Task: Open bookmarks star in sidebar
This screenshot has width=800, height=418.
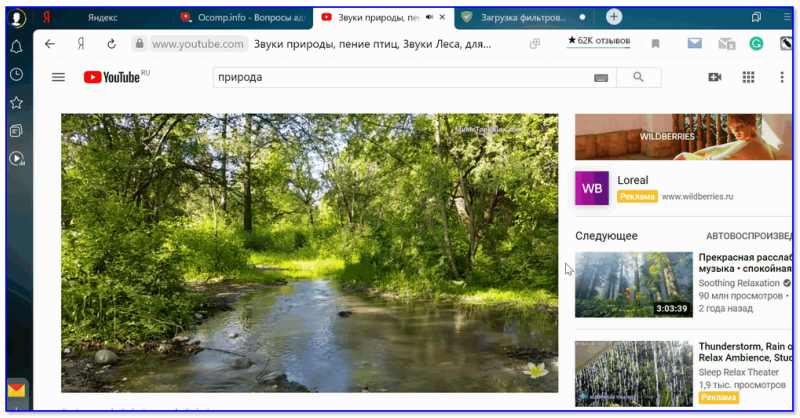Action: click(x=16, y=103)
